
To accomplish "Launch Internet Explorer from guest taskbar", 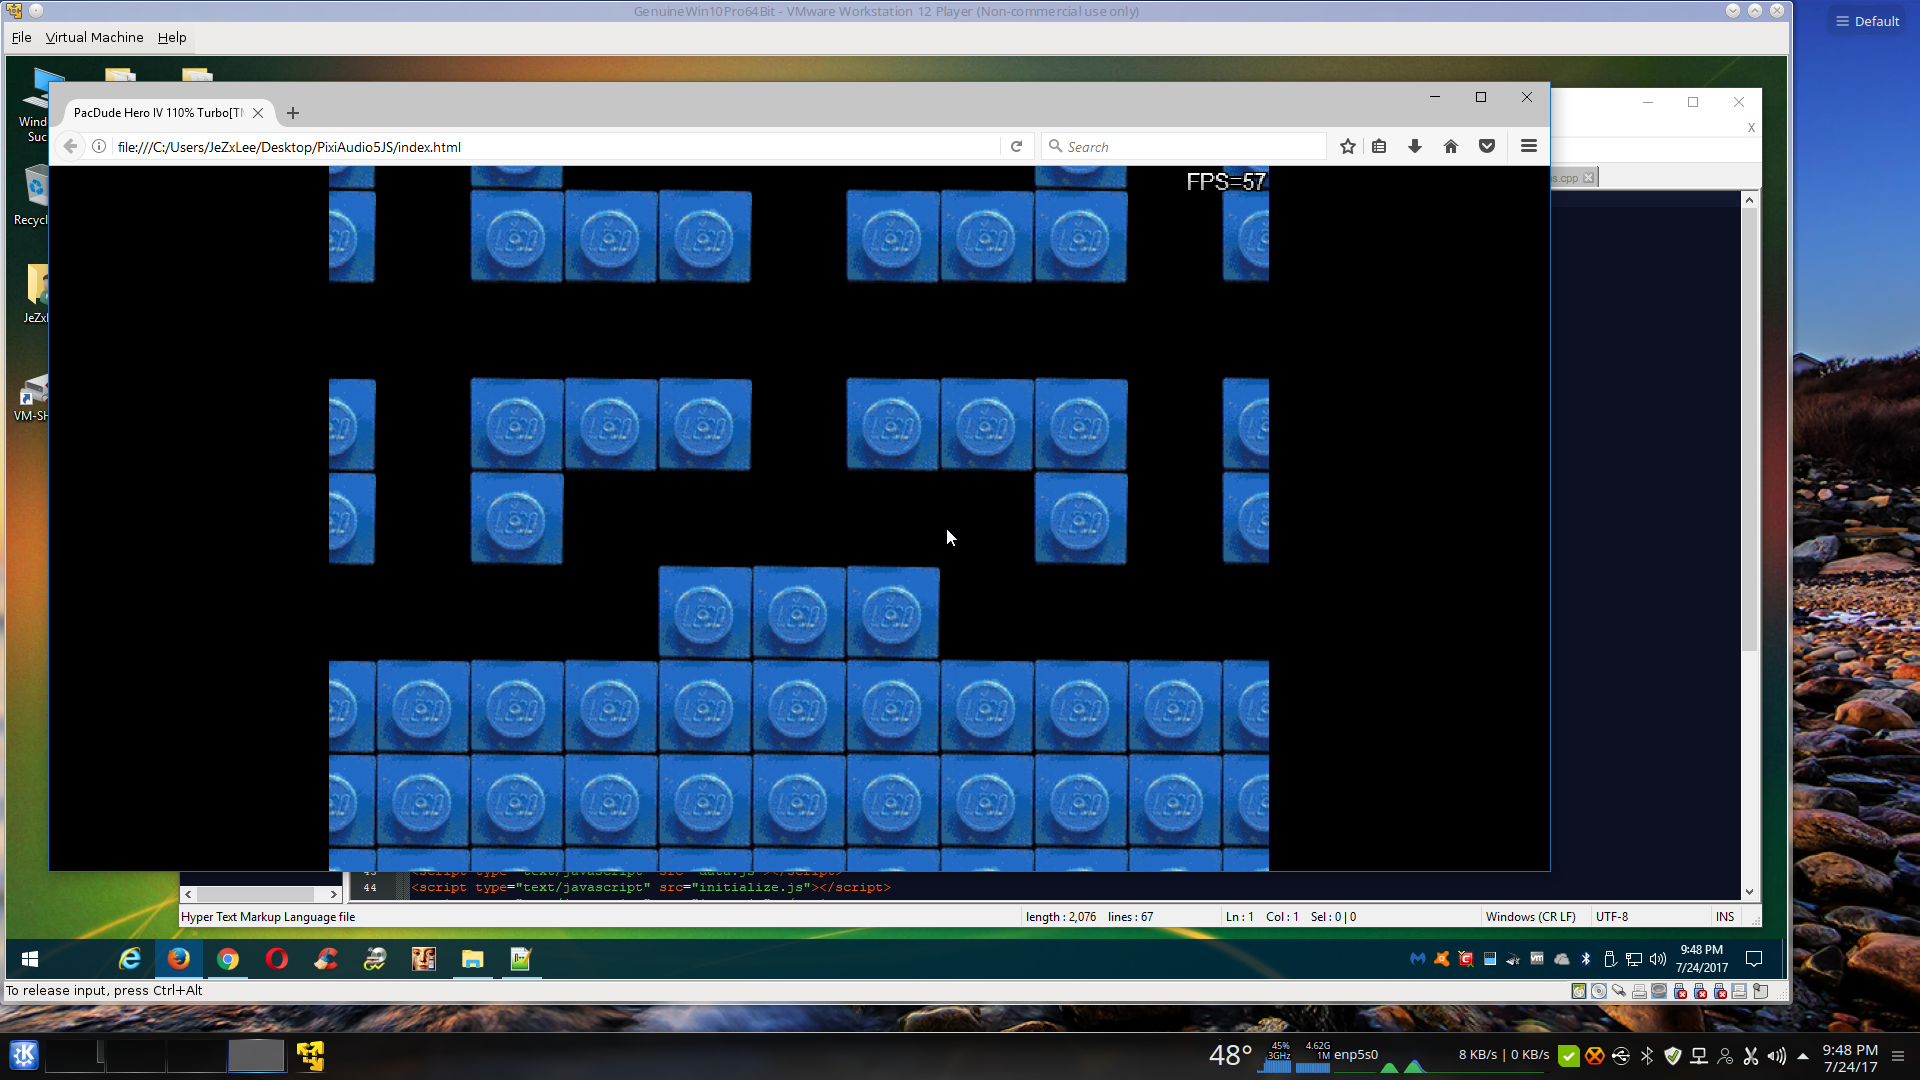I will (x=130, y=959).
